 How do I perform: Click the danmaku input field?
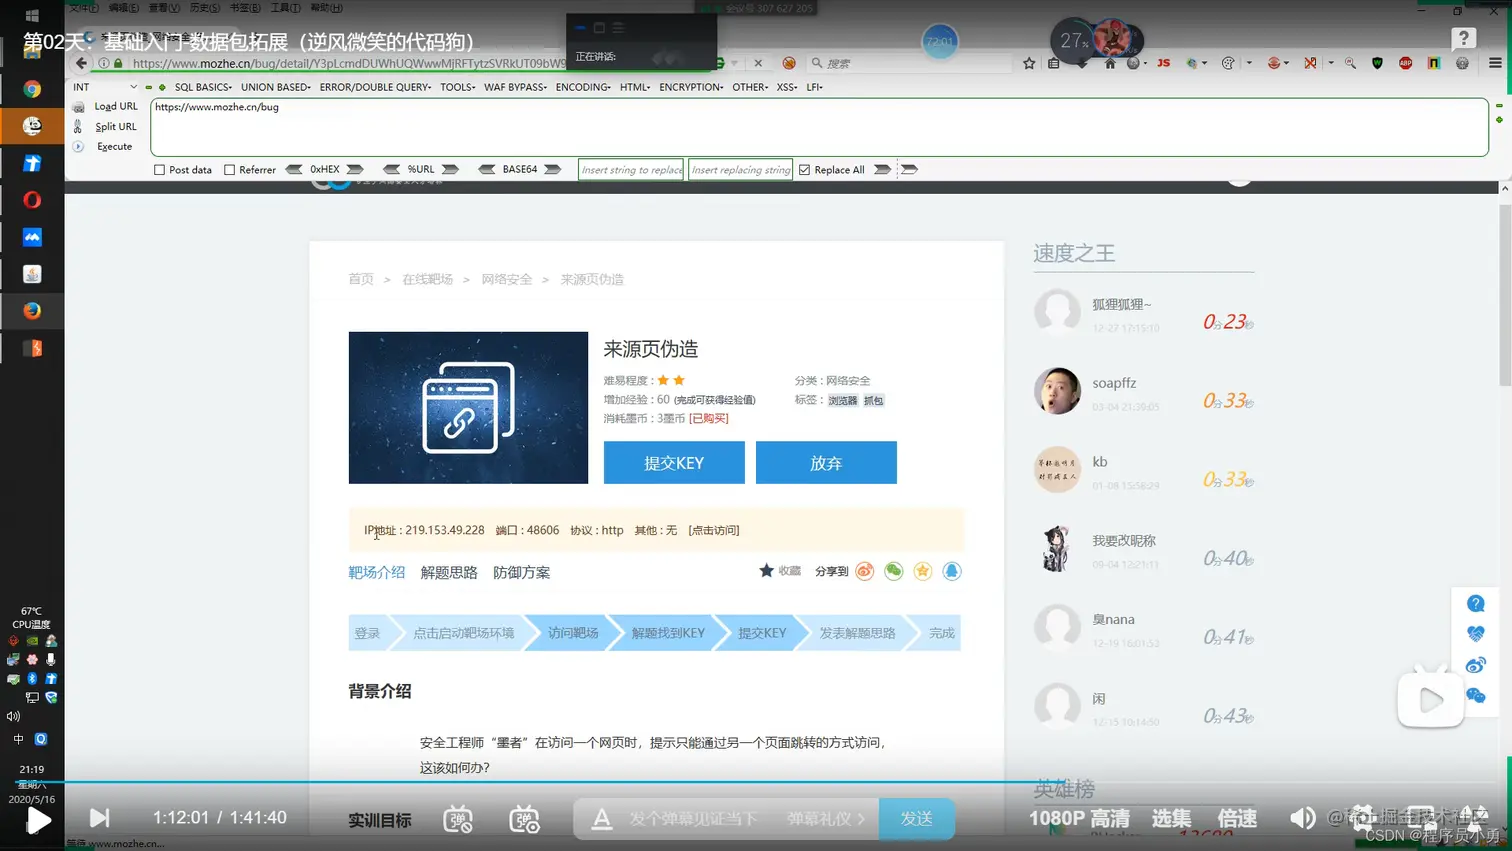point(695,819)
